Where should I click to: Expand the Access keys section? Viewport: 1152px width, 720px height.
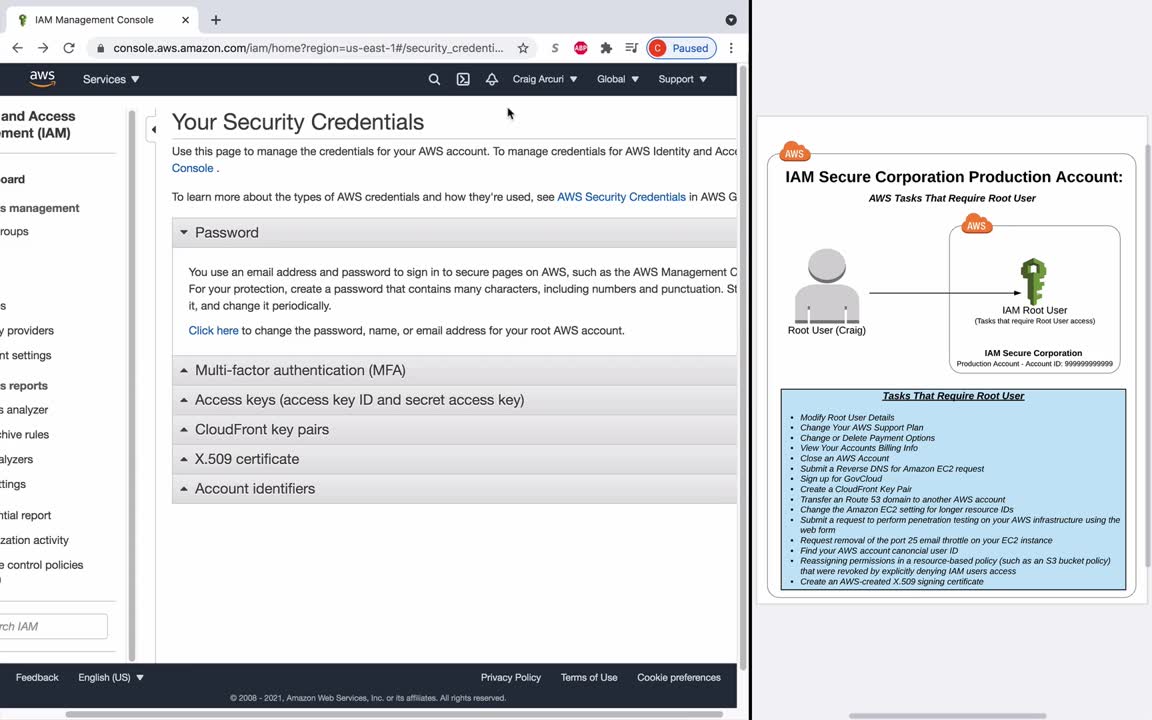pos(454,400)
